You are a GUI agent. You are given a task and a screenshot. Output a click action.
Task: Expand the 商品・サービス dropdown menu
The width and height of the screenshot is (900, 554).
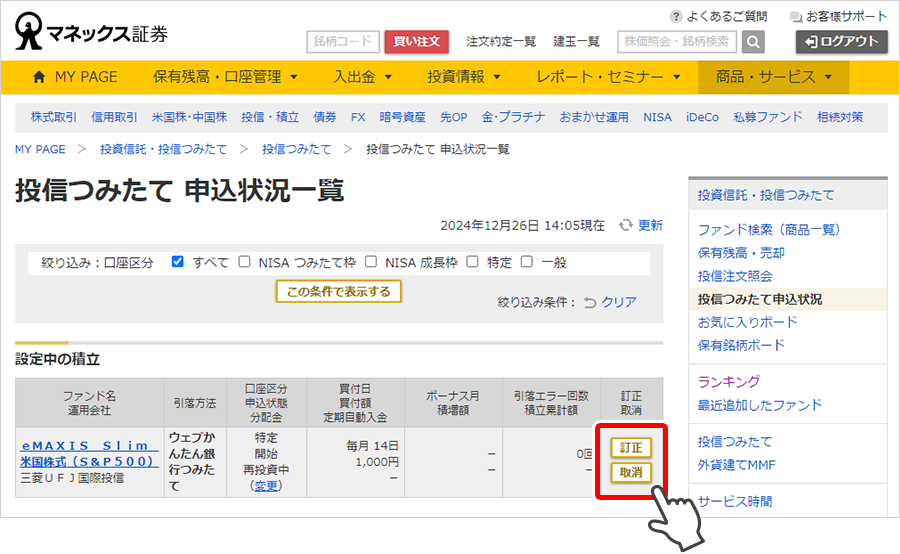[x=774, y=77]
